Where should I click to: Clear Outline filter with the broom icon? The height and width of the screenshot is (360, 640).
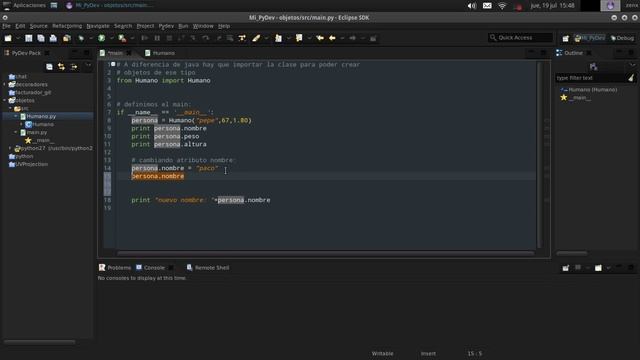(631, 78)
